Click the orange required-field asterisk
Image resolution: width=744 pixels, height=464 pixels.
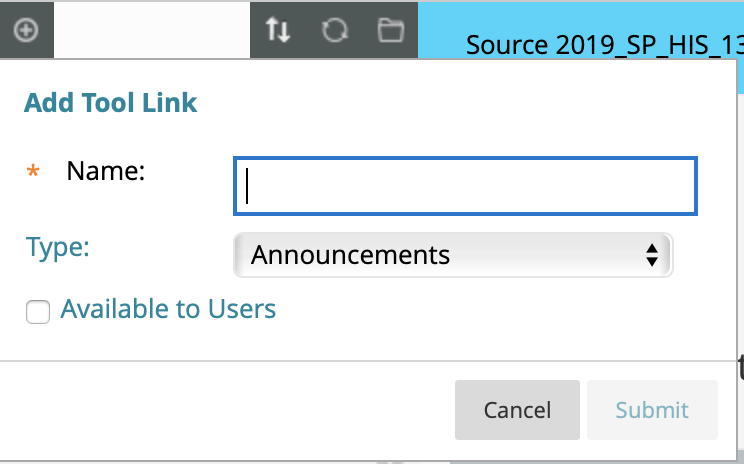tap(33, 171)
